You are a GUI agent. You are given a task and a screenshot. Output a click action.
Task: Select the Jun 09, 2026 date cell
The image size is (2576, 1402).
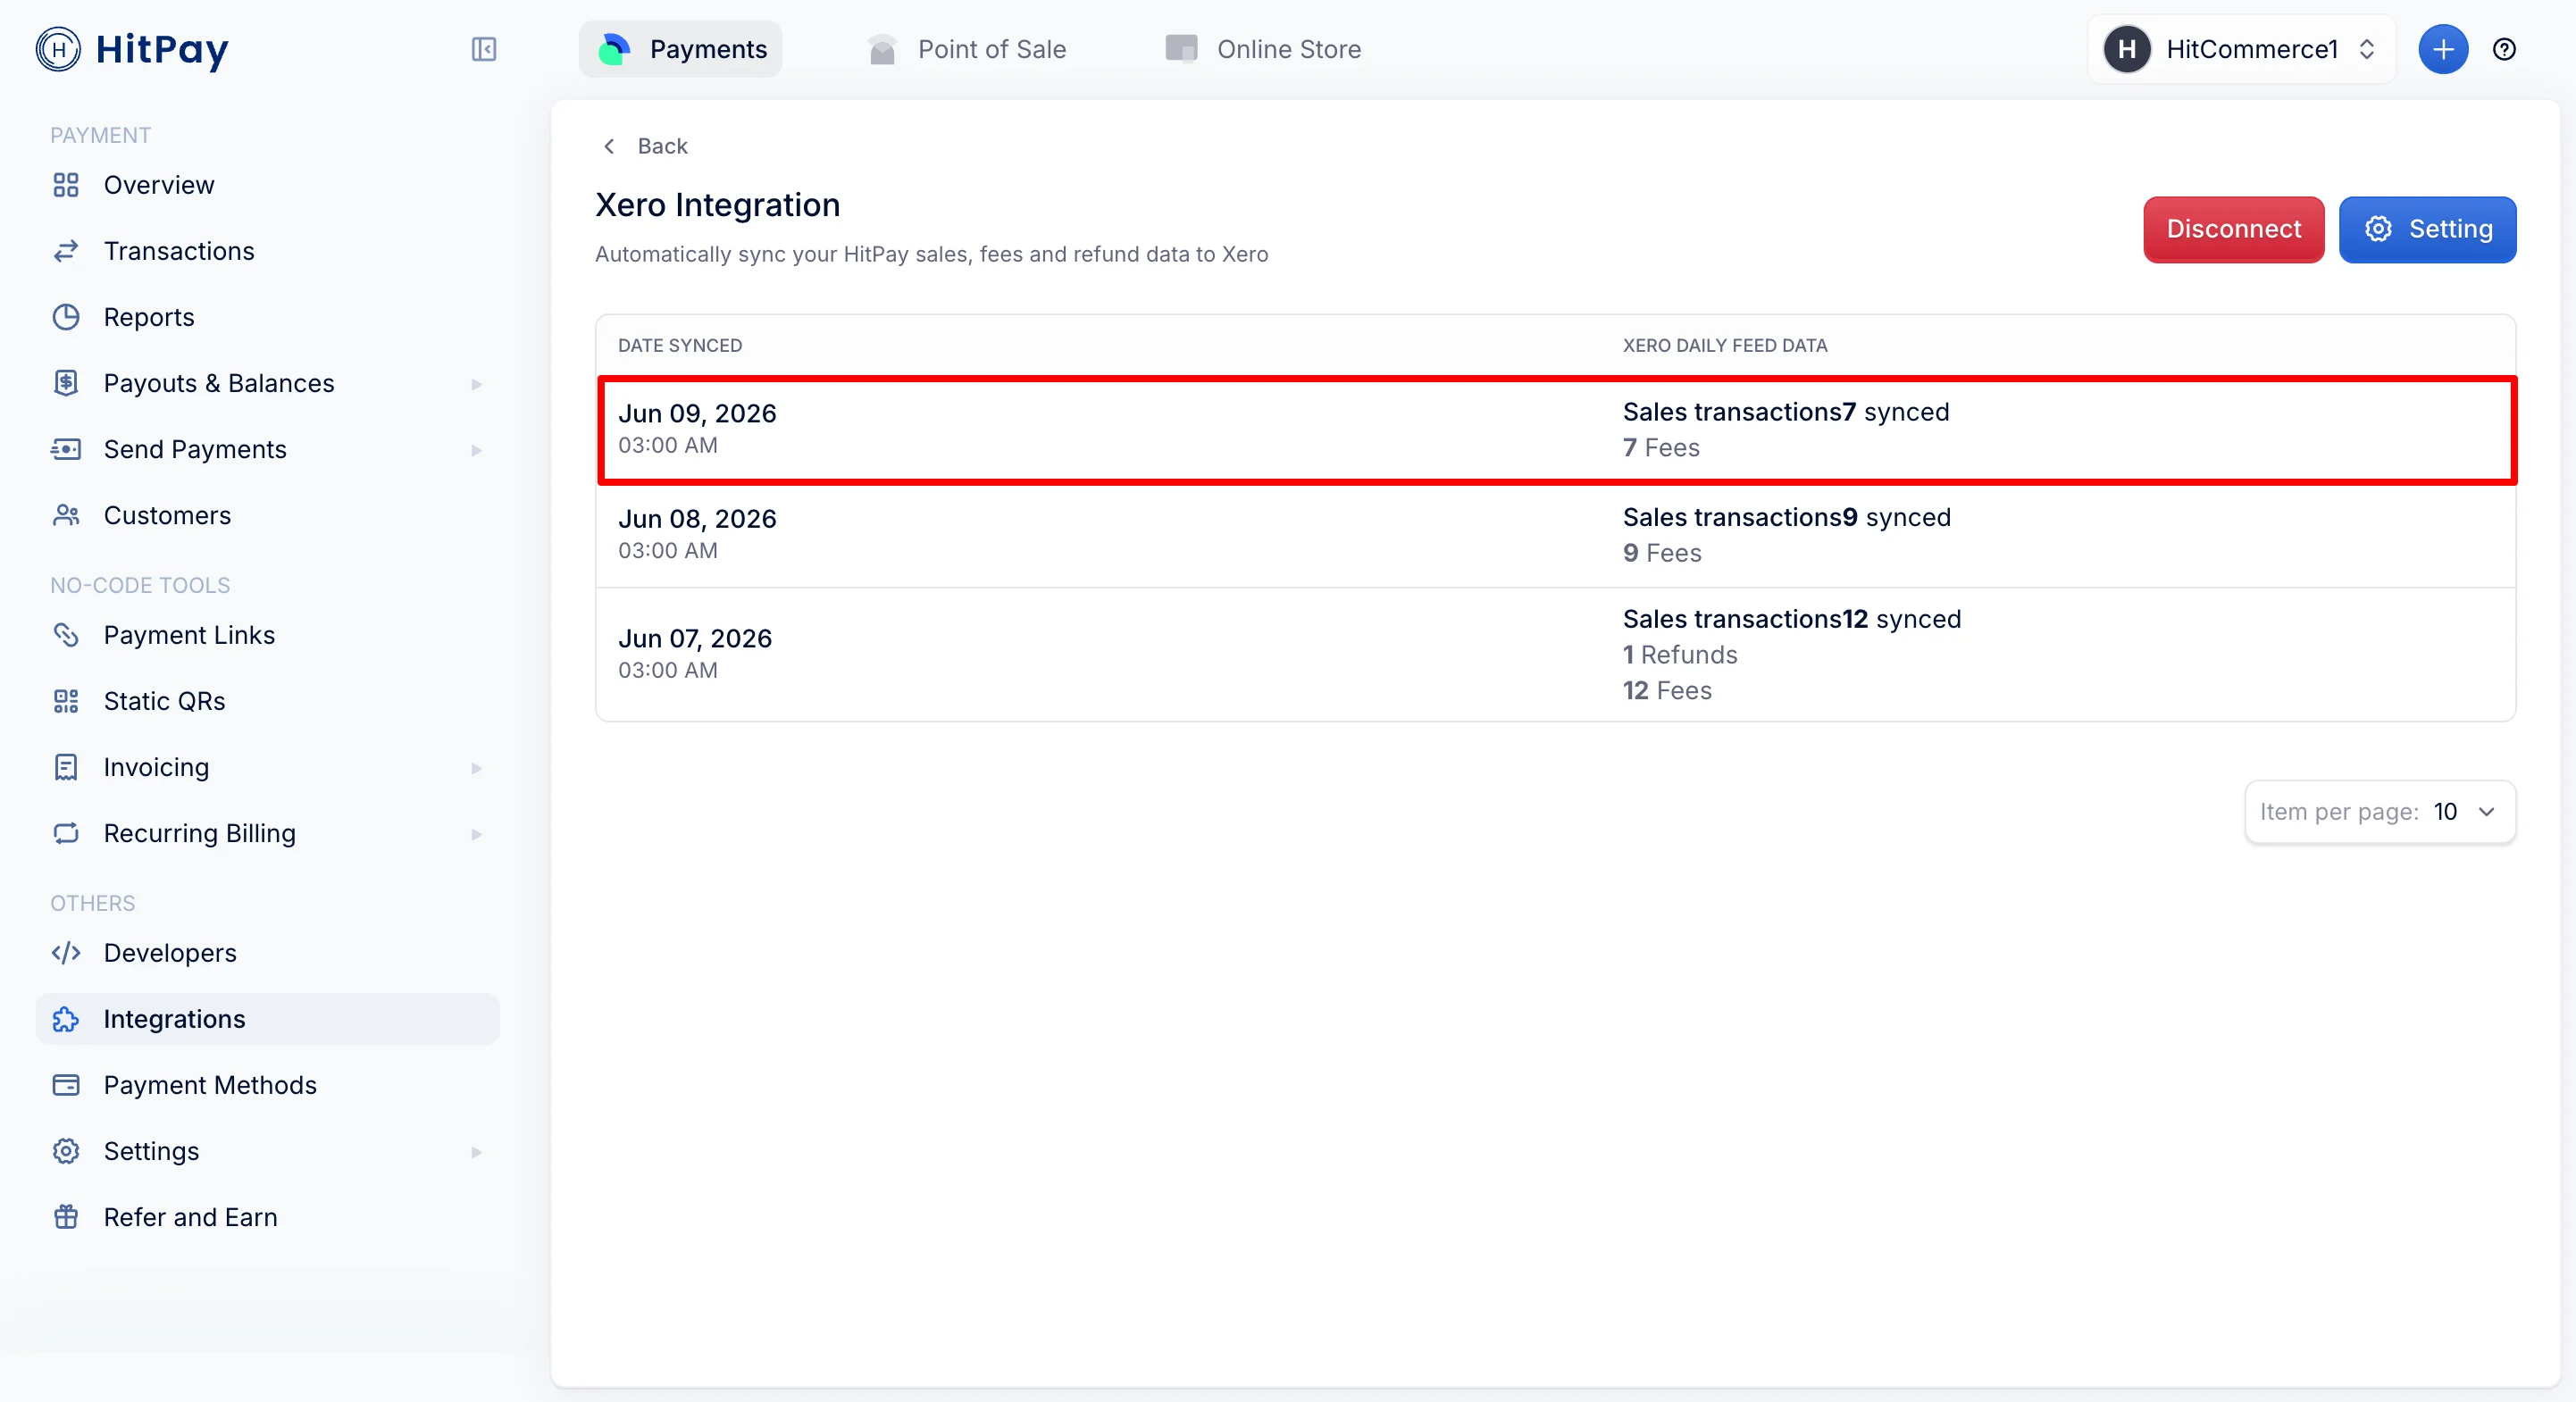click(x=697, y=428)
